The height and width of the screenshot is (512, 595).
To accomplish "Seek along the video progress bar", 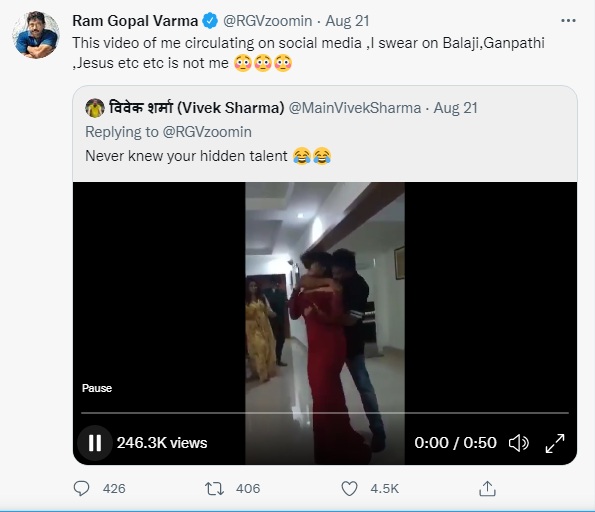I will [325, 413].
